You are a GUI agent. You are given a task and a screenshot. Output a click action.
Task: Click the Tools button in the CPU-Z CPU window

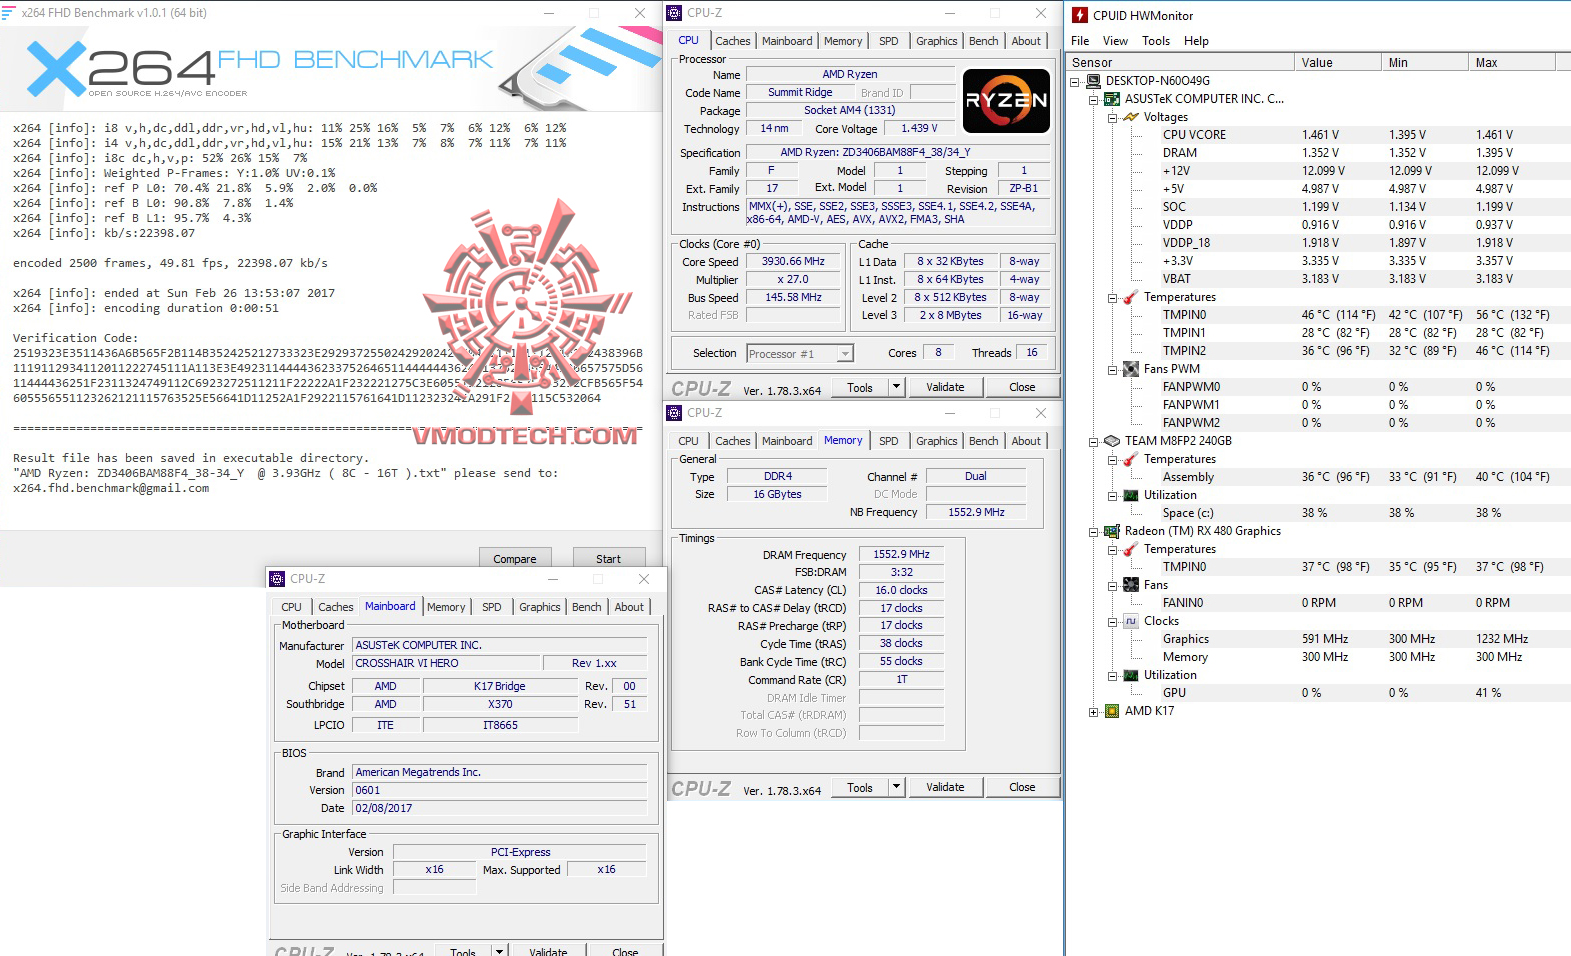(x=860, y=387)
